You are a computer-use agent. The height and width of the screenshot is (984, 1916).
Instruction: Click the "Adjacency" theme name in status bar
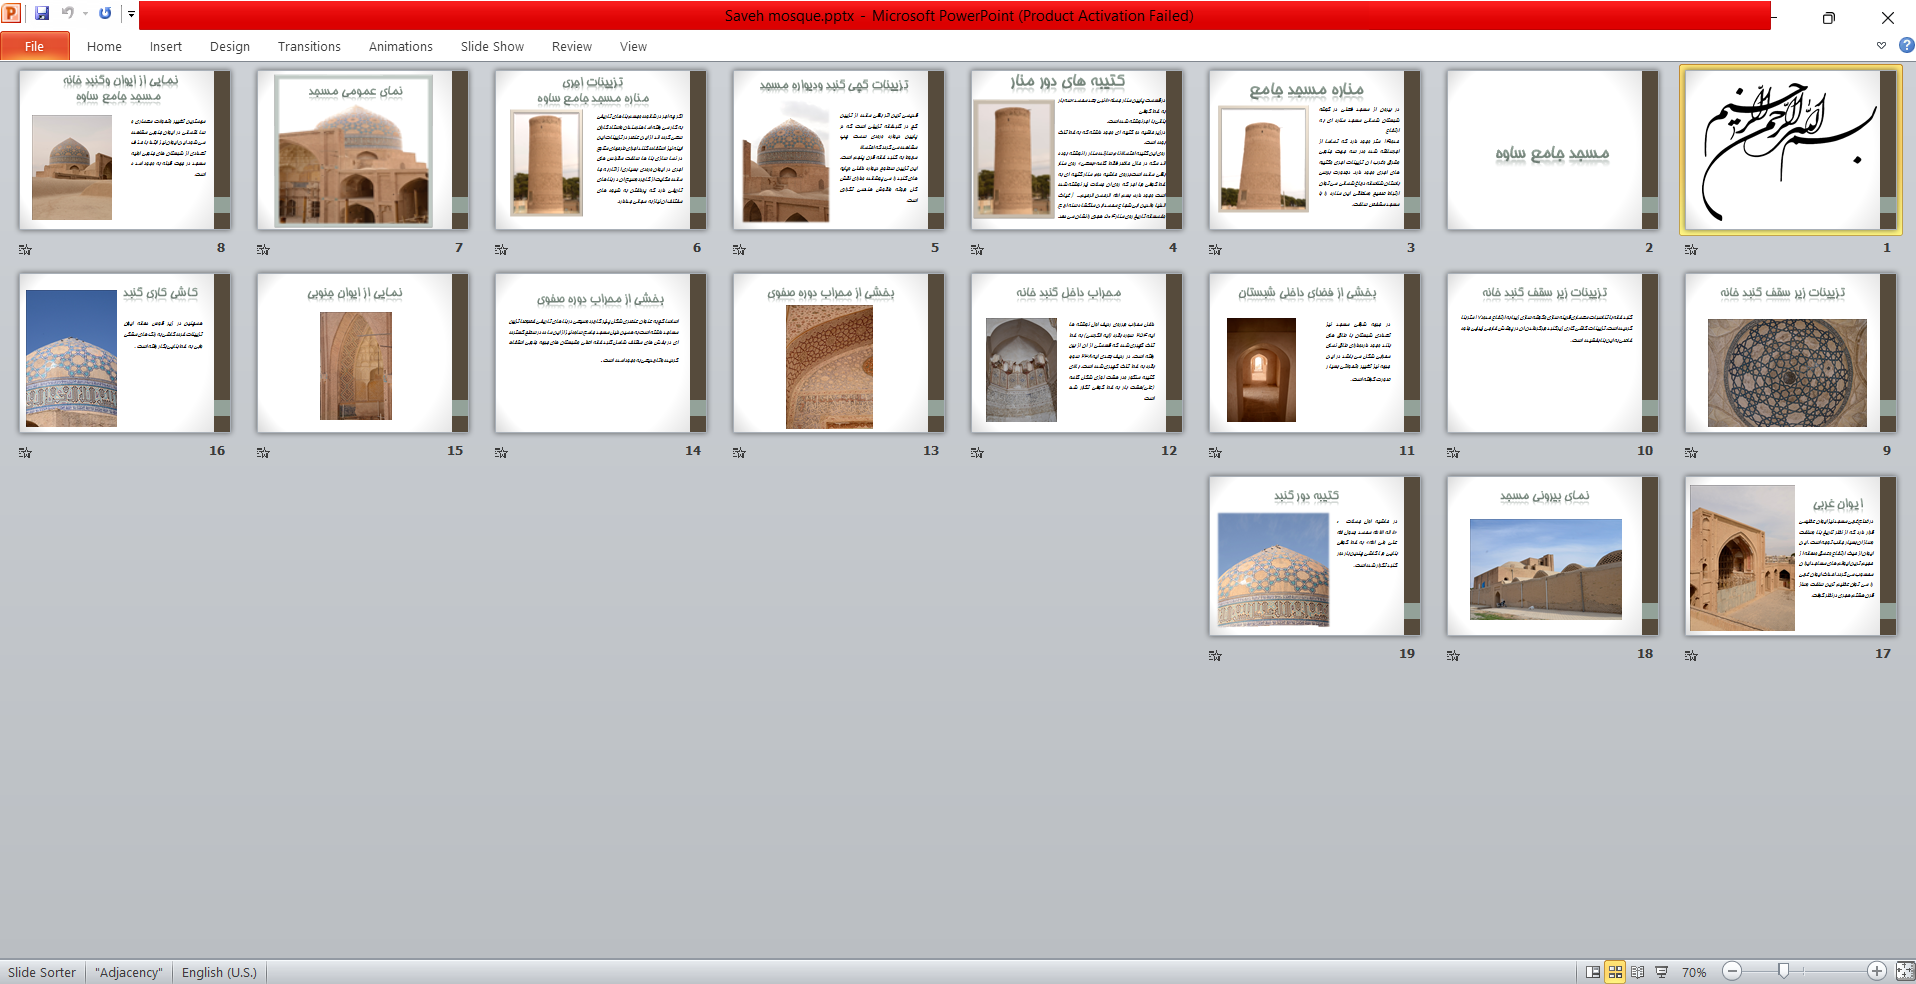pyautogui.click(x=128, y=972)
